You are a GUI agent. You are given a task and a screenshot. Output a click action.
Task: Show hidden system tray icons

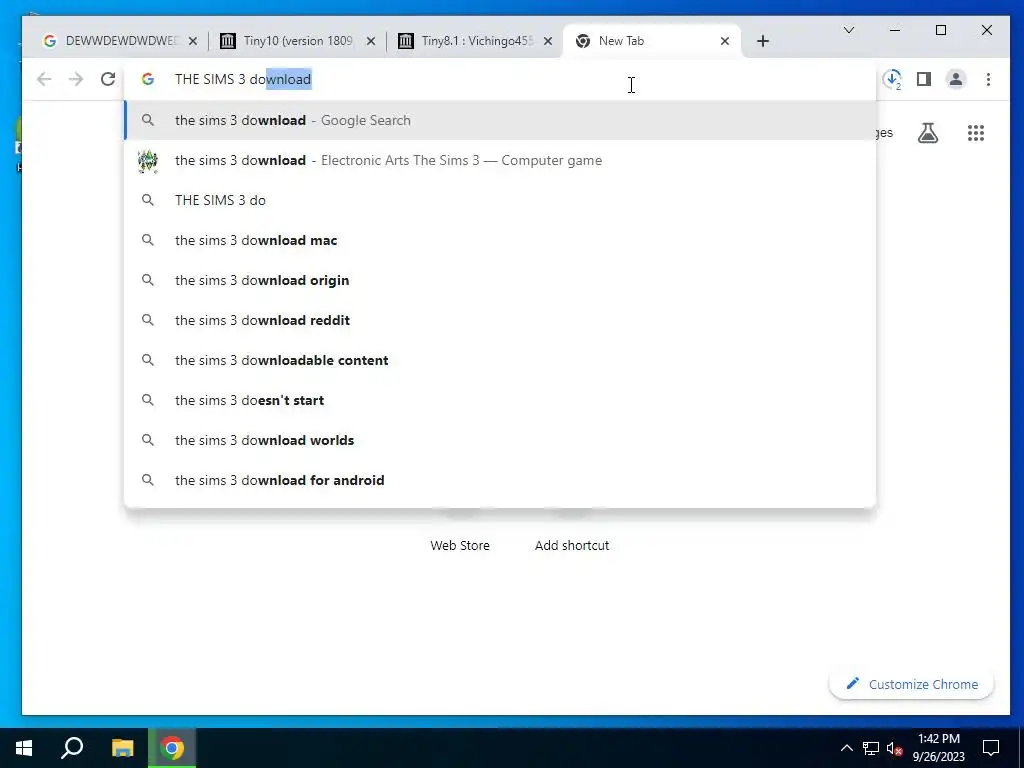click(x=846, y=748)
